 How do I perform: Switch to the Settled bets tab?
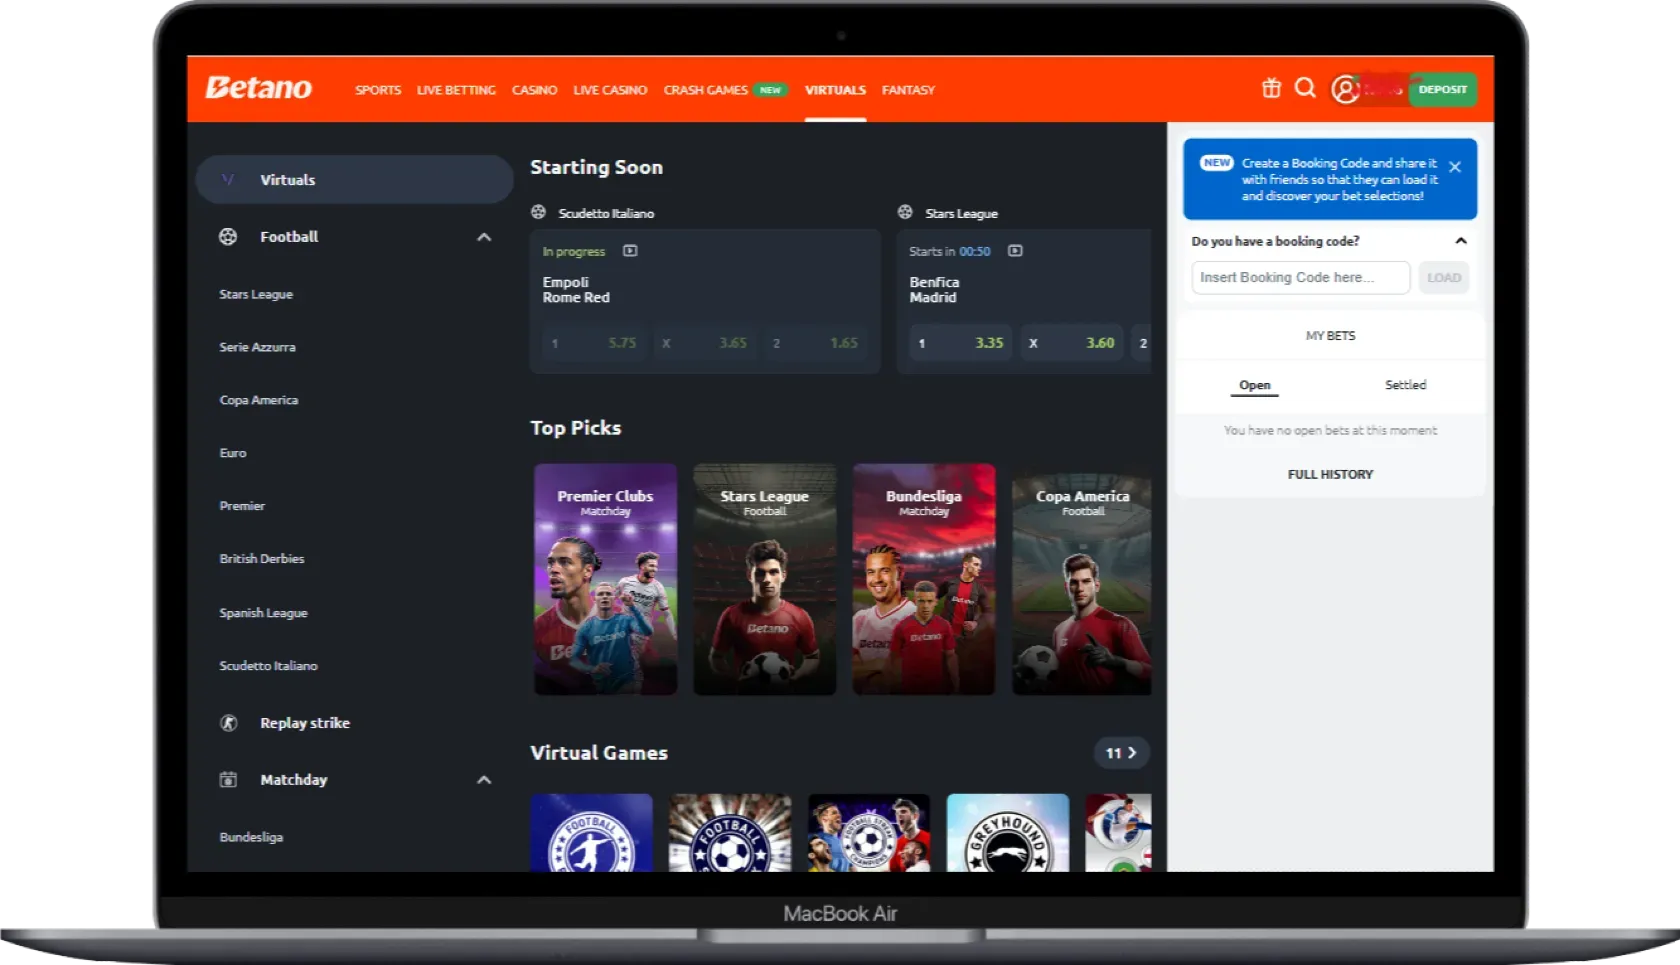(x=1405, y=385)
